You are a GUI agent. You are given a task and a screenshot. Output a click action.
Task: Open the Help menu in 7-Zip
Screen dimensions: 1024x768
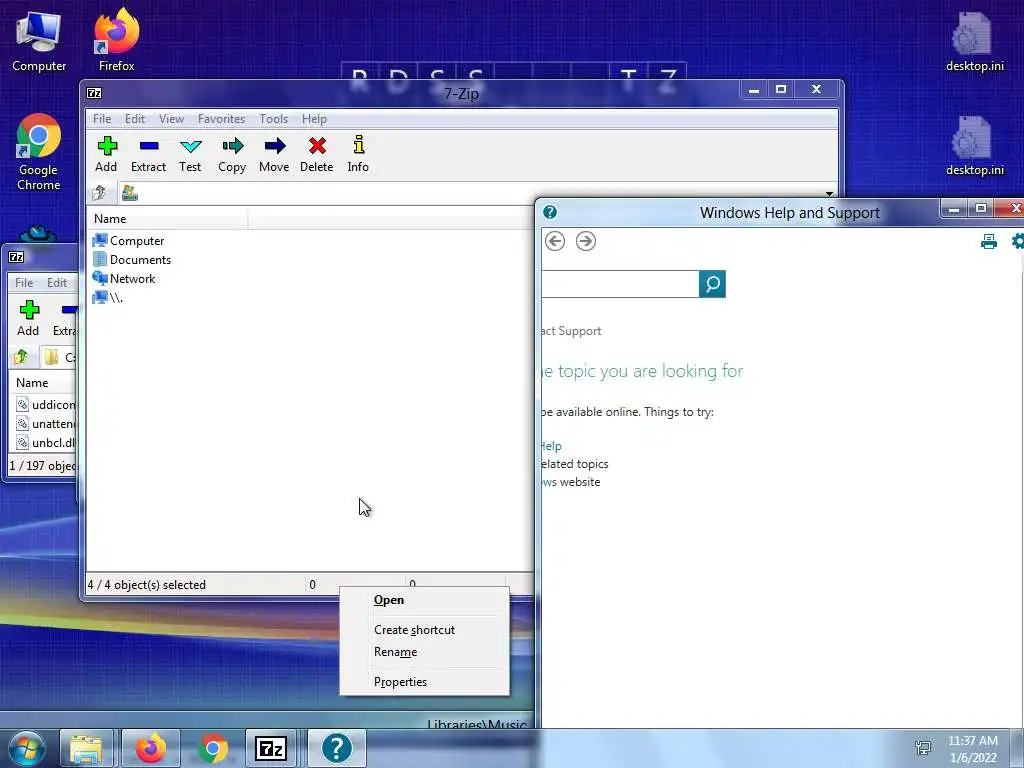coord(314,119)
